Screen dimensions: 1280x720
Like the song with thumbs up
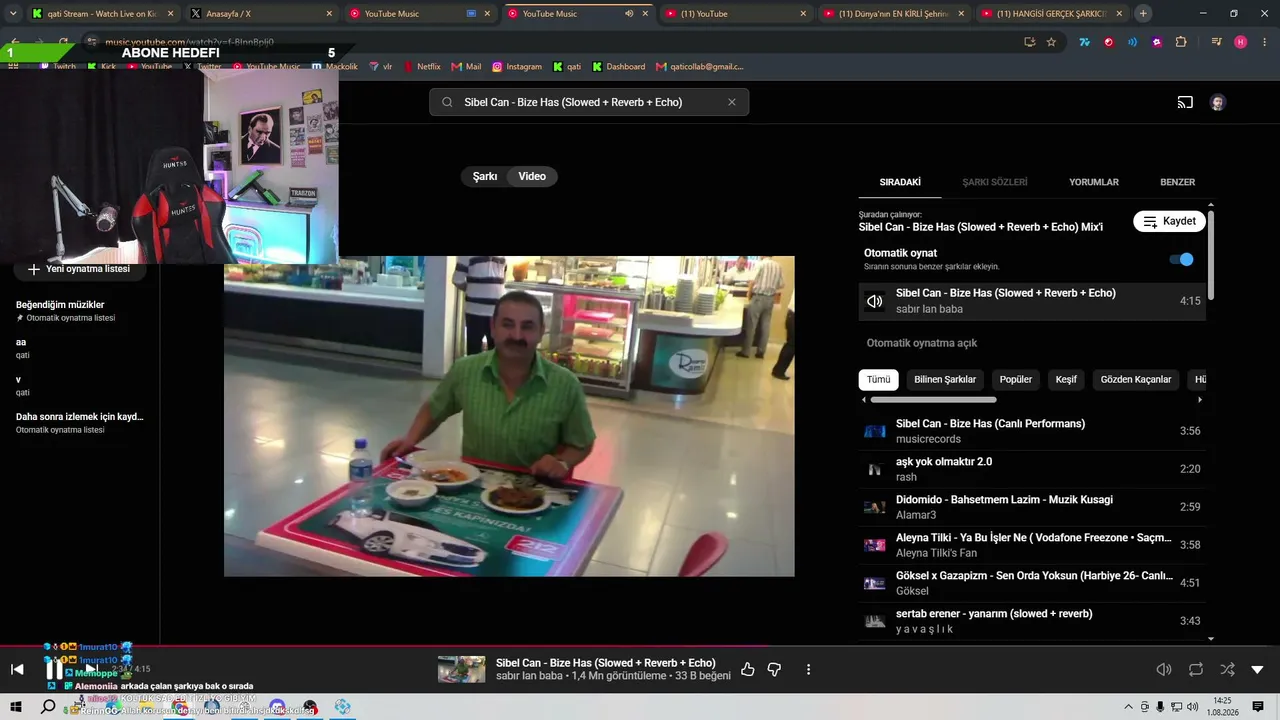(747, 669)
